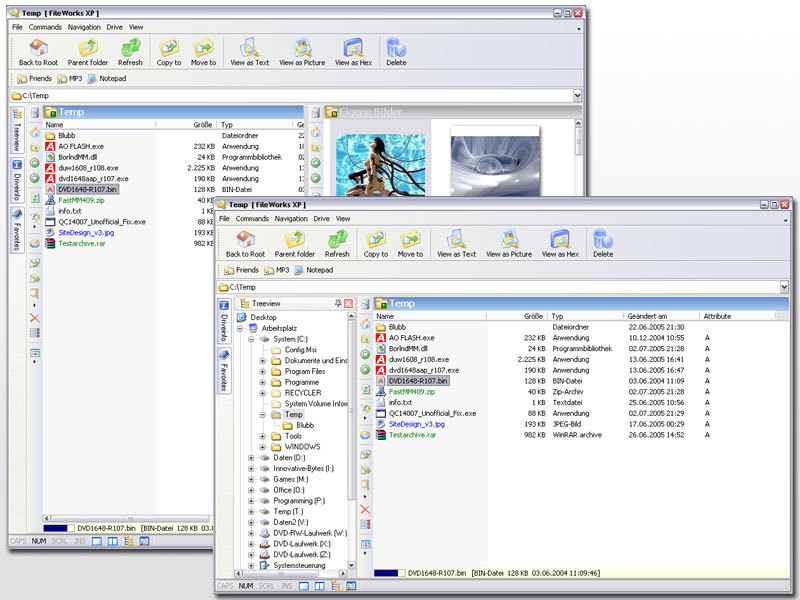Expand Daten (D:) drive in tree
Viewport: 800px width, 600px height.
251,458
